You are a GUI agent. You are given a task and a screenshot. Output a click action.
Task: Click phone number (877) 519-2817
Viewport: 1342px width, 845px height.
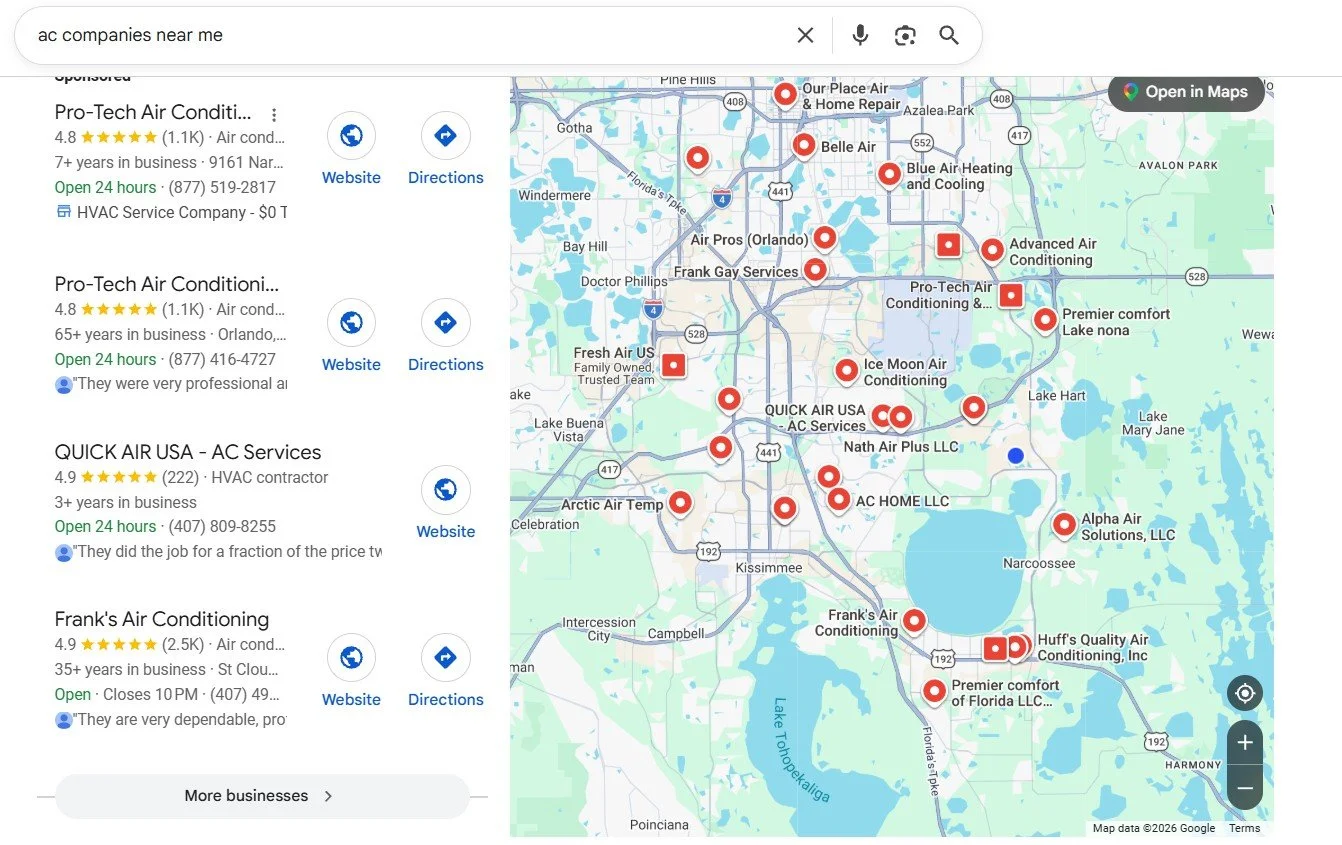[222, 187]
